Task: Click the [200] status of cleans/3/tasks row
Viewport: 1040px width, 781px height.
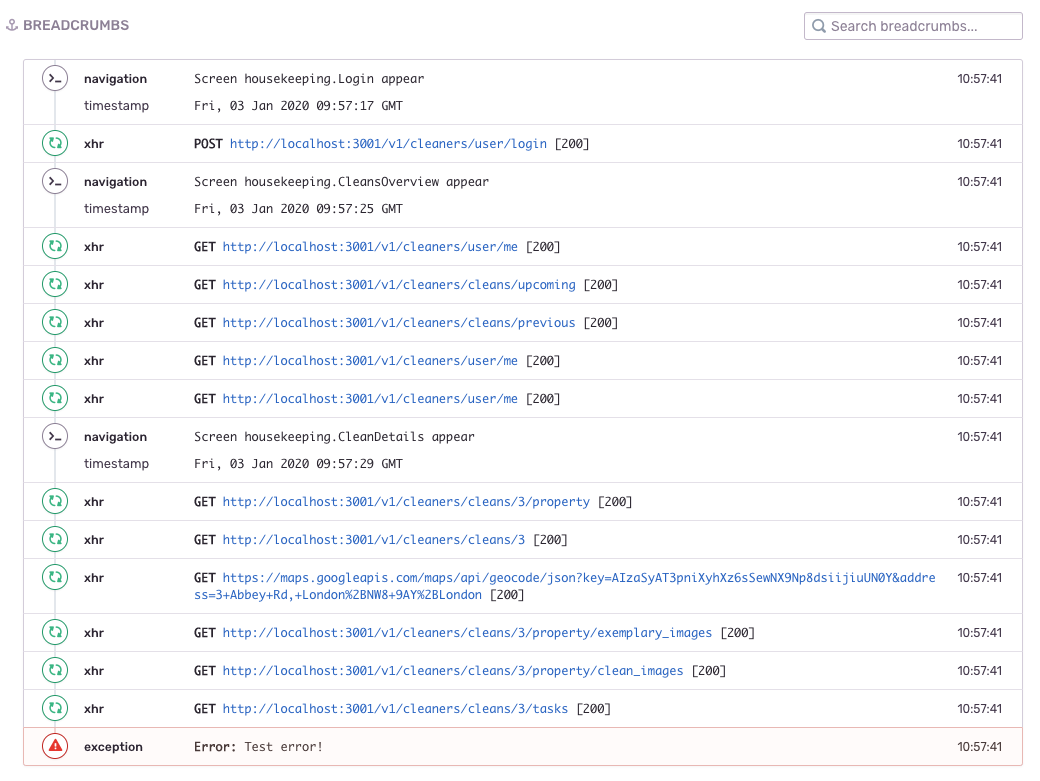Action: 593,709
